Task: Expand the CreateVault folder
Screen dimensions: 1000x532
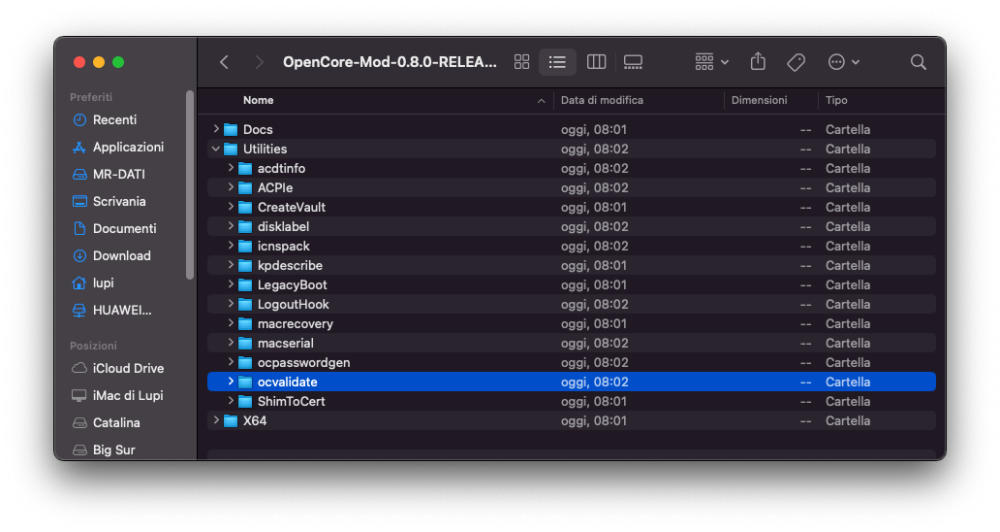Action: 230,207
